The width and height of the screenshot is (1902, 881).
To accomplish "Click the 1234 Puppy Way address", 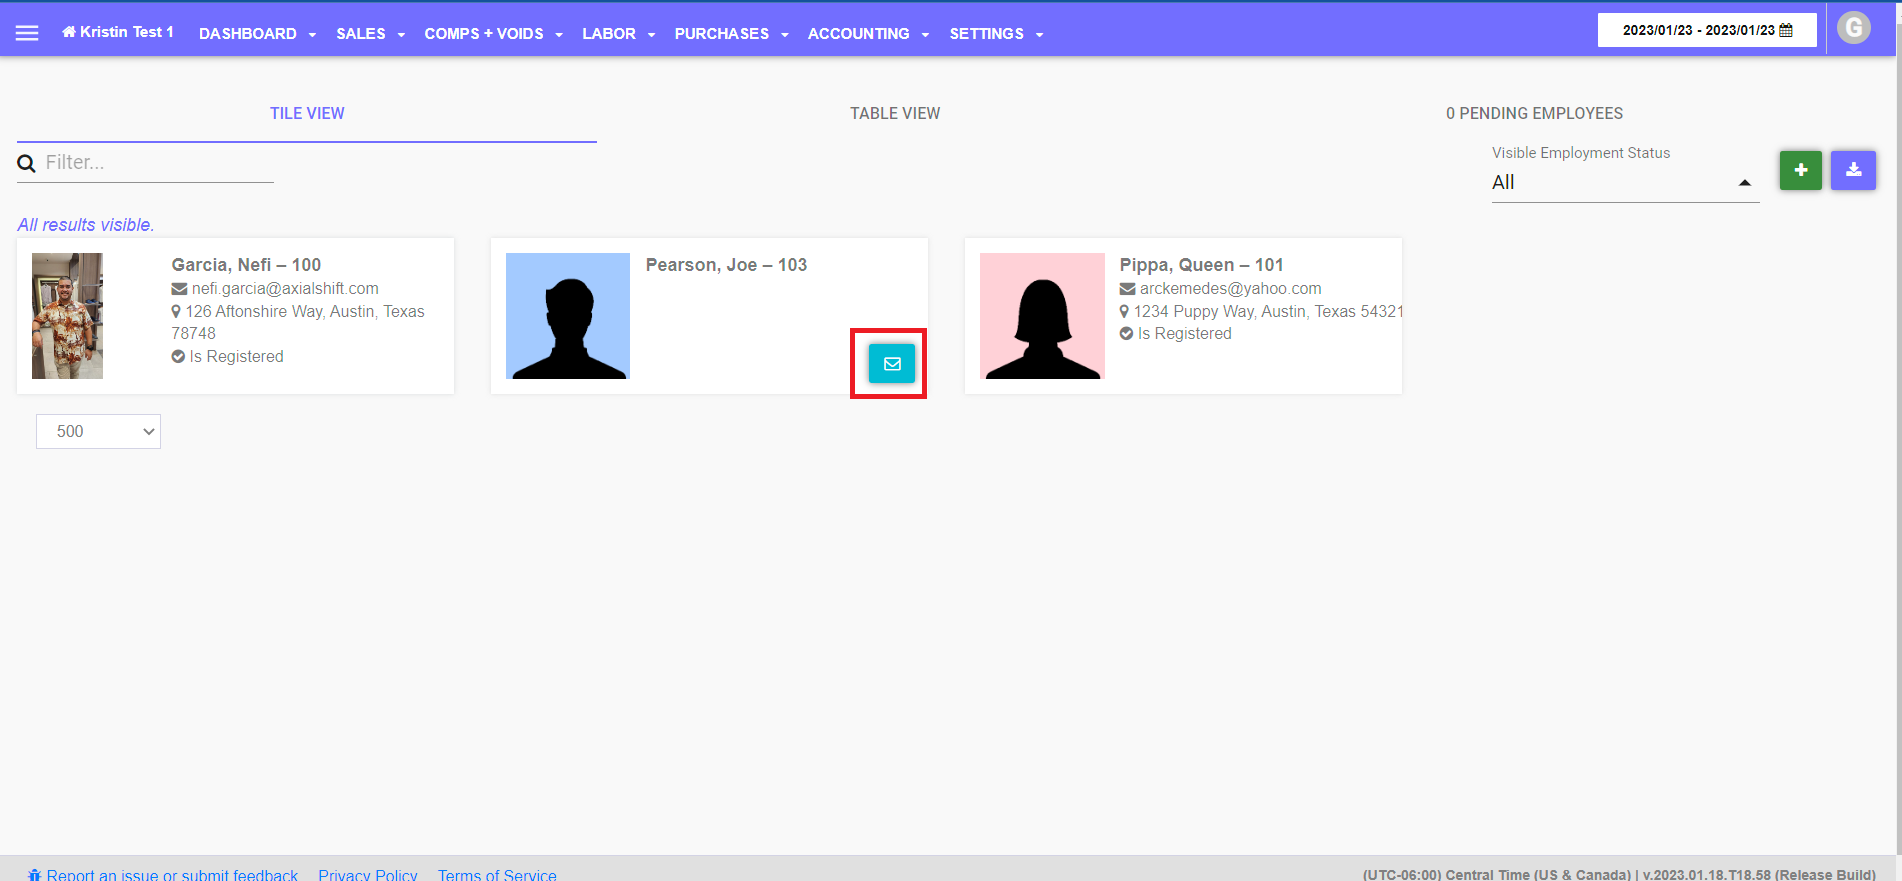I will click(x=1268, y=312).
